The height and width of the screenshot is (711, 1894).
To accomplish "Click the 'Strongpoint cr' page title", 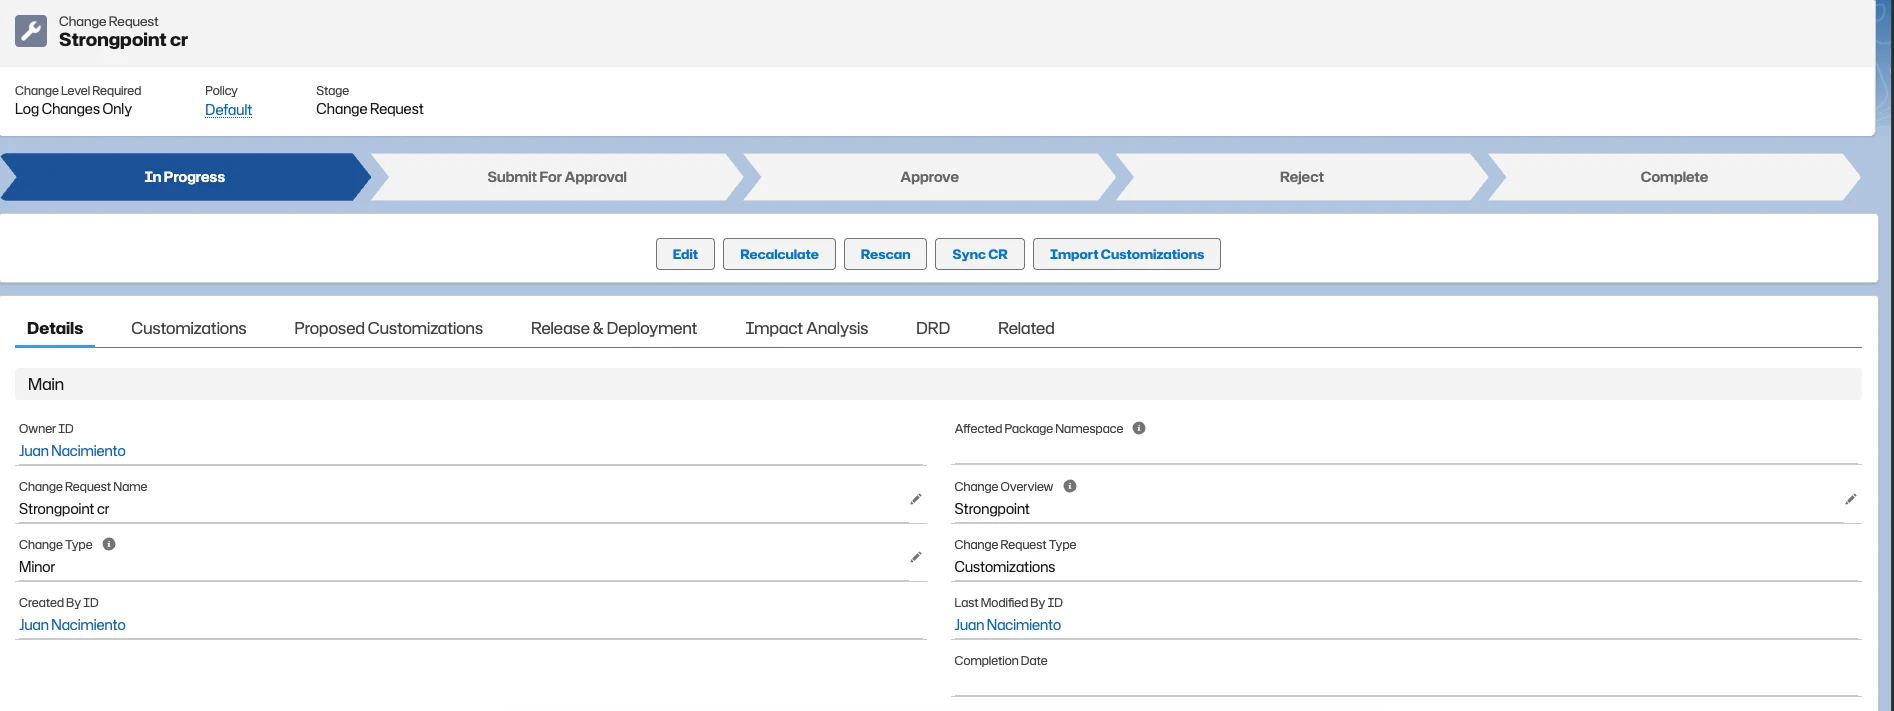I will tap(123, 40).
